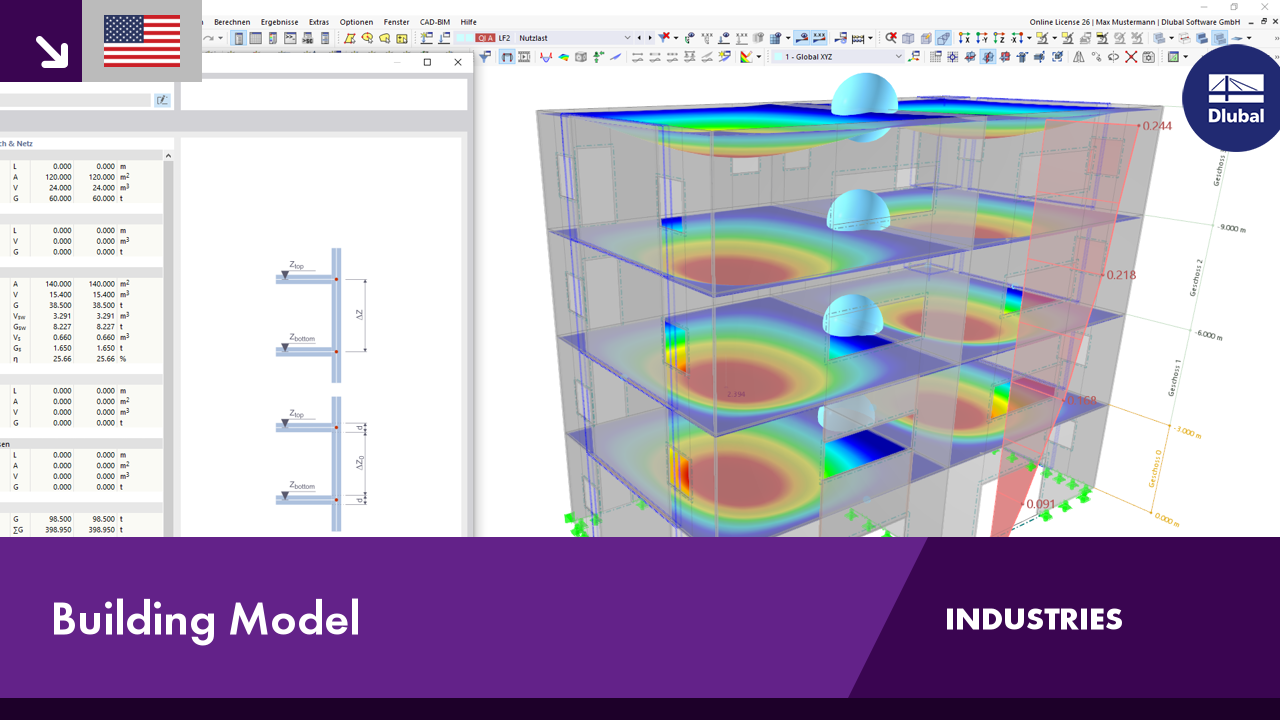The width and height of the screenshot is (1280, 720).
Task: Activate the zoom magnifier tool
Action: pyautogui.click(x=891, y=38)
